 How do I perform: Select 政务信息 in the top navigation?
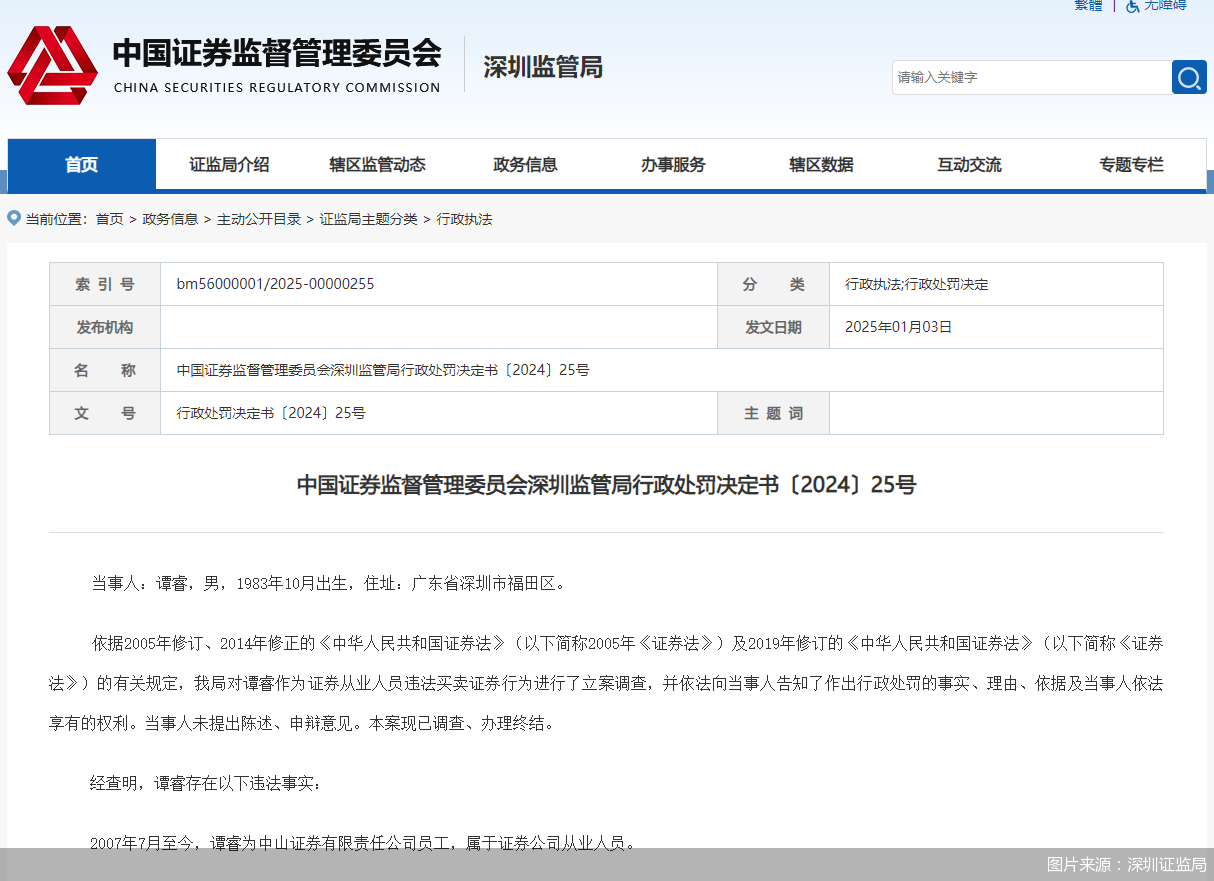(525, 165)
